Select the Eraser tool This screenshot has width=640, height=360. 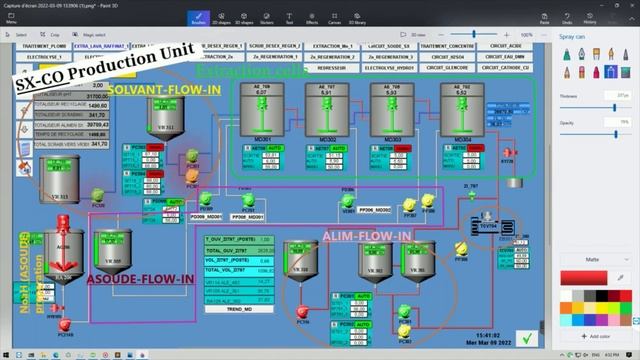pos(582,72)
